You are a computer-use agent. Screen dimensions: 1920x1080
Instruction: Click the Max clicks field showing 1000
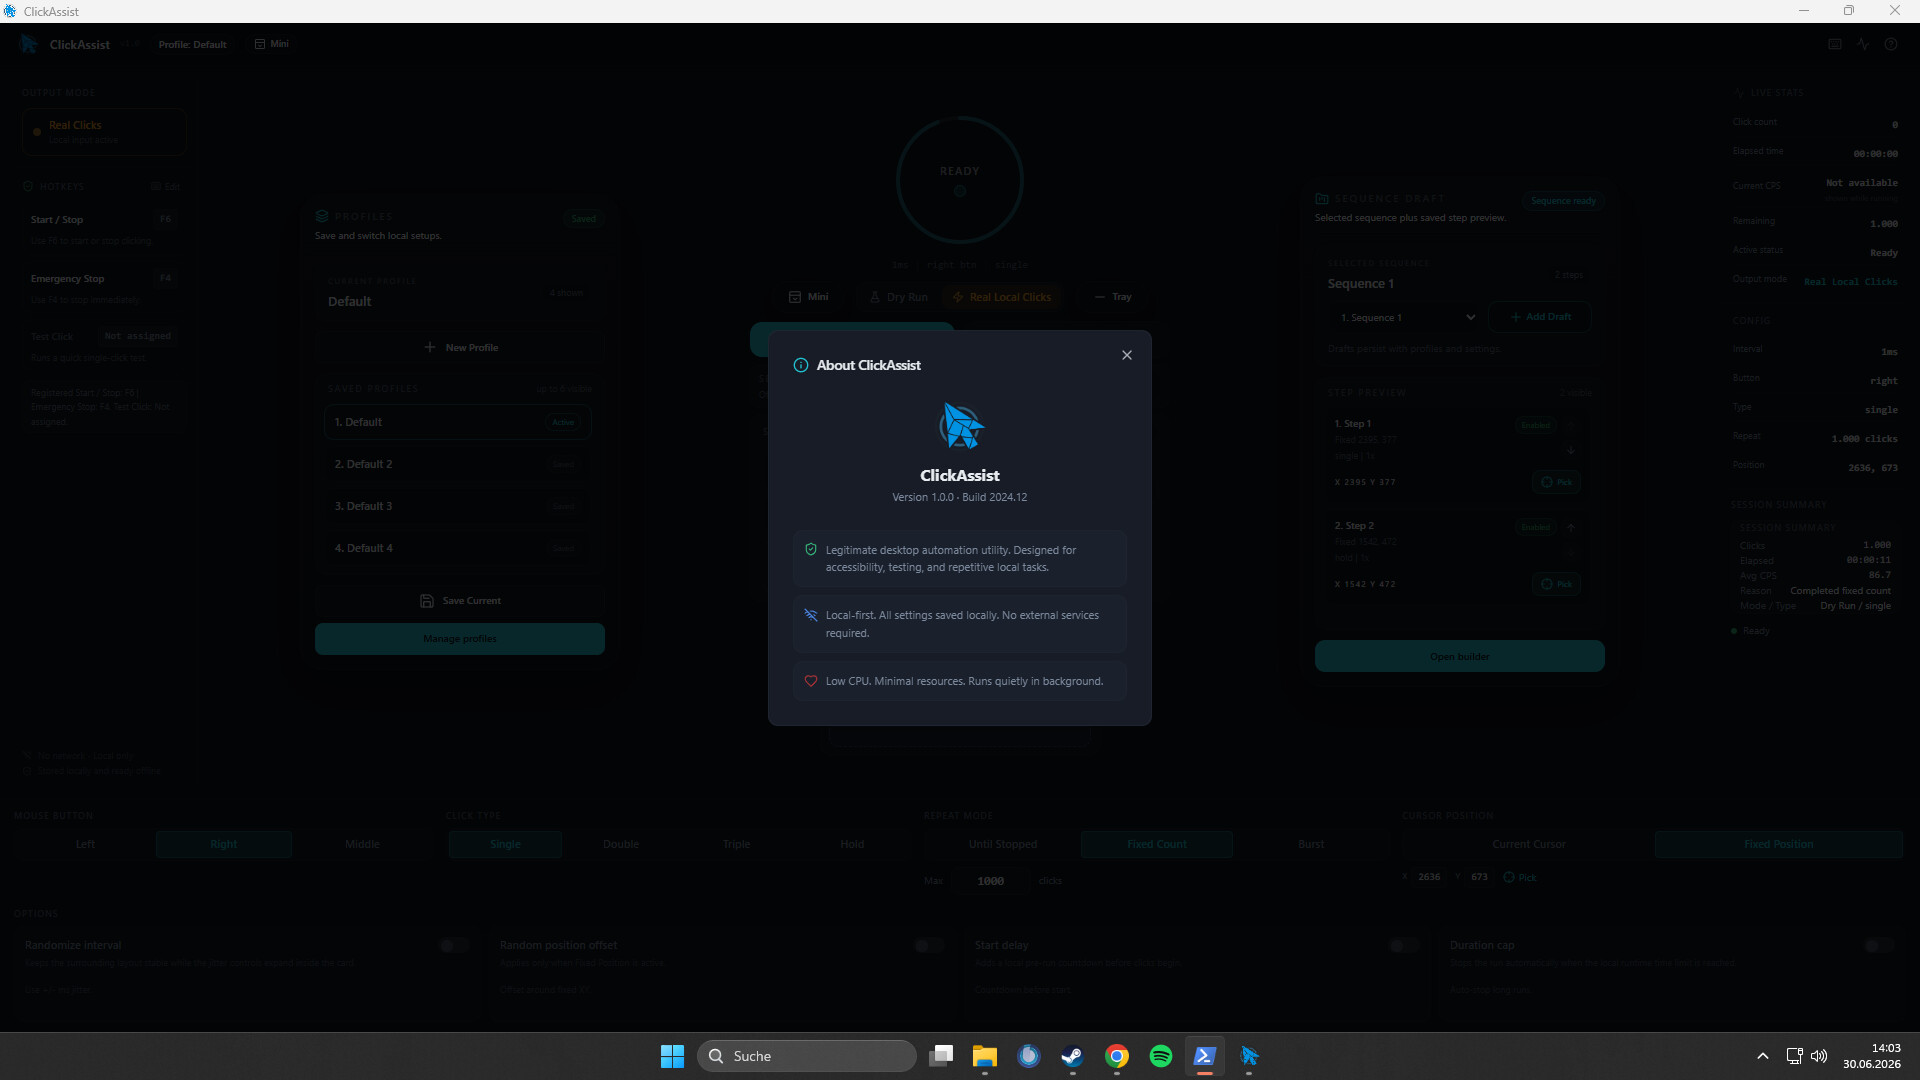click(x=991, y=881)
